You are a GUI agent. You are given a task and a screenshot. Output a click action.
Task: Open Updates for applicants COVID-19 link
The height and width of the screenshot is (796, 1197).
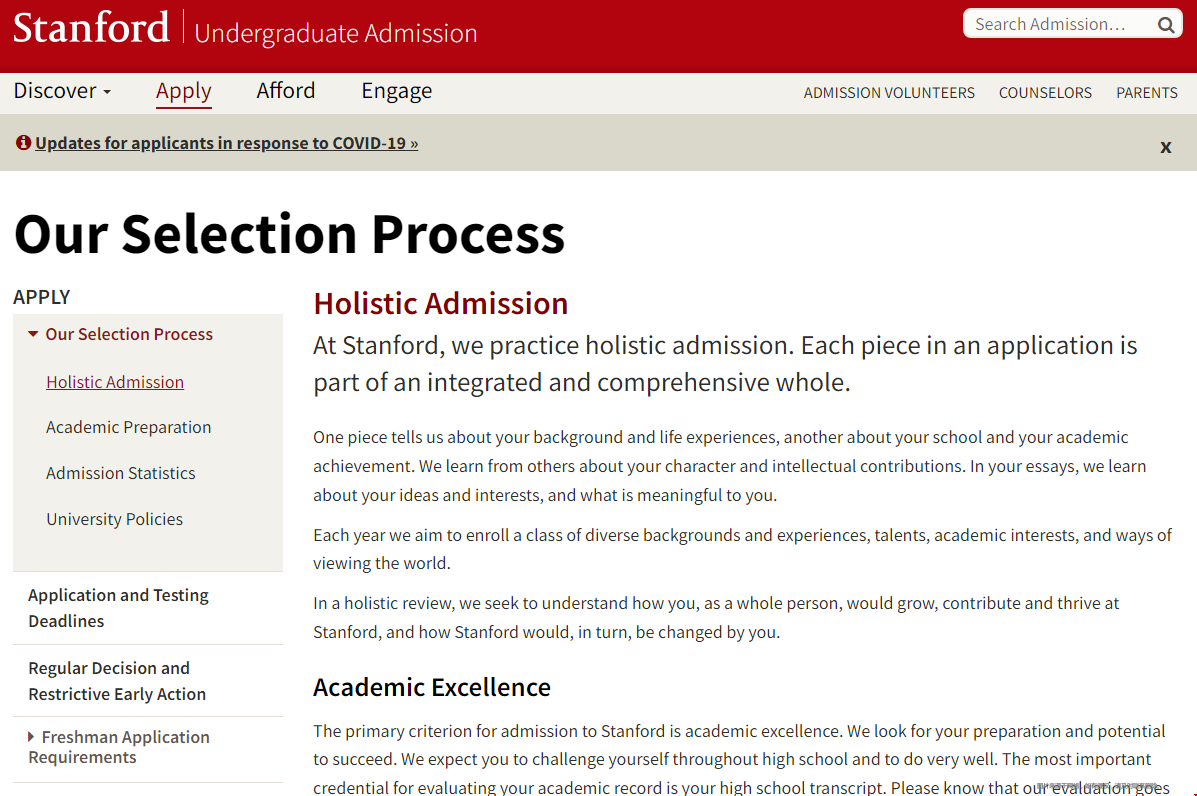coord(227,143)
